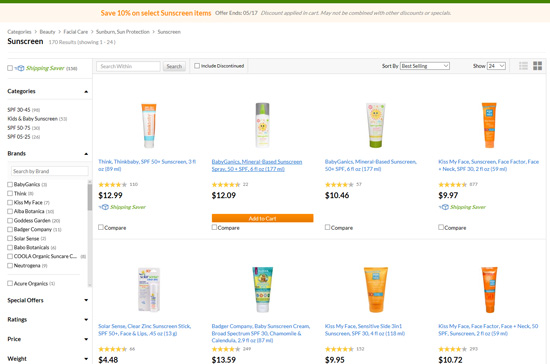
Task: Switch to list view layout icon
Action: (x=523, y=66)
